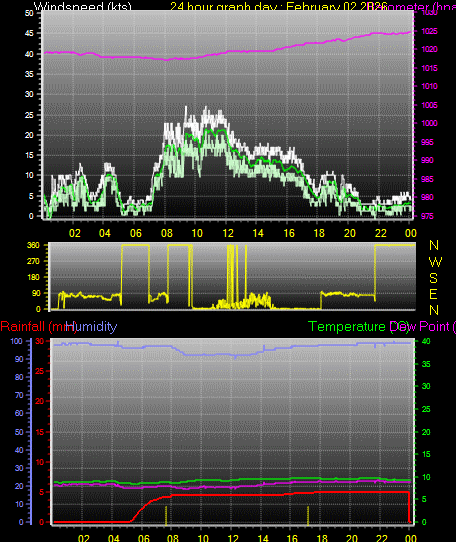Click the 14 hour label under rainfall graph
The width and height of the screenshot is (456, 542).
click(x=263, y=538)
